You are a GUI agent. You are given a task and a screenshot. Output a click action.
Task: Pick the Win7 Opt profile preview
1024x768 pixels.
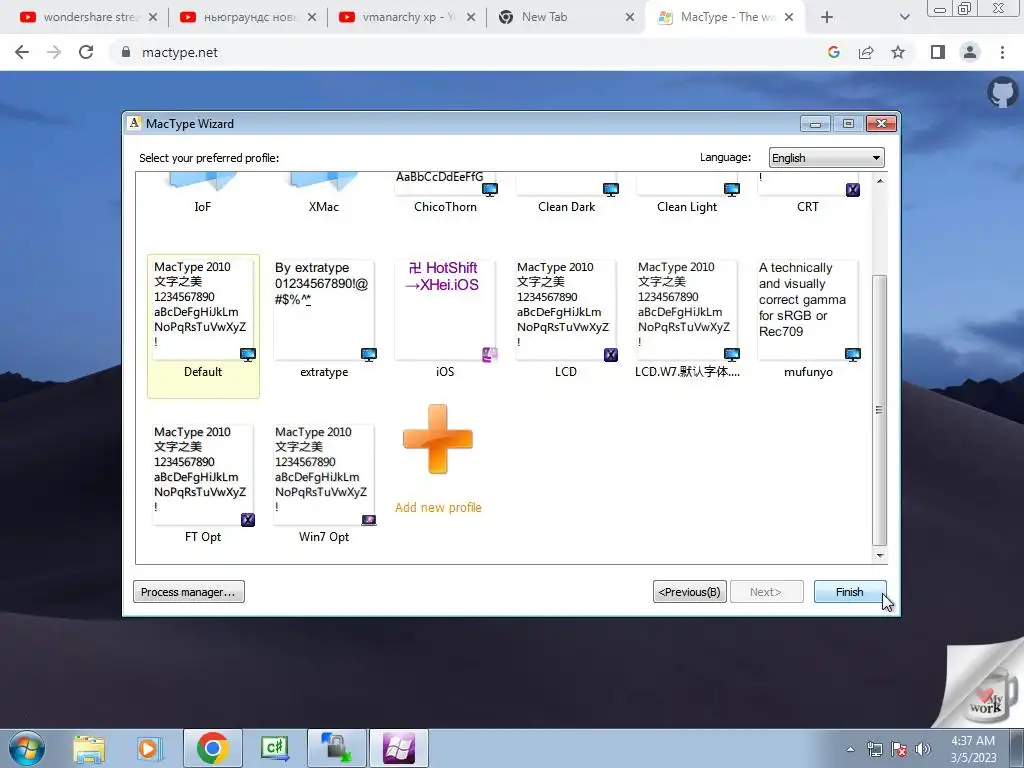click(x=324, y=475)
